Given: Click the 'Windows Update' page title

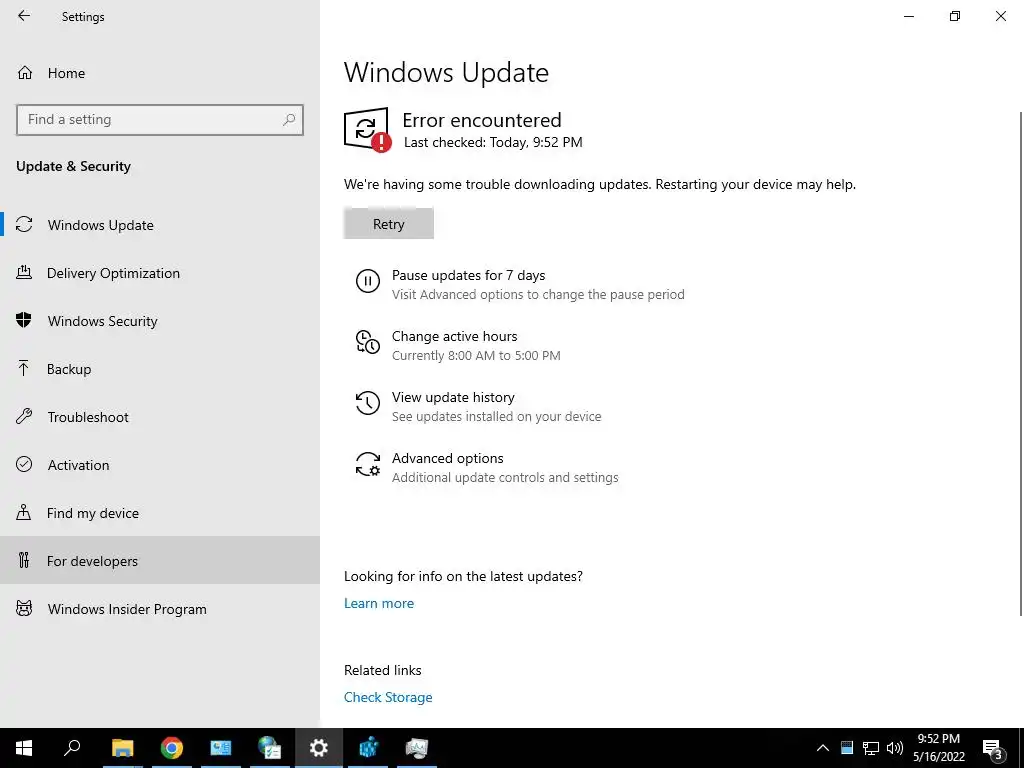Looking at the screenshot, I should [x=446, y=72].
